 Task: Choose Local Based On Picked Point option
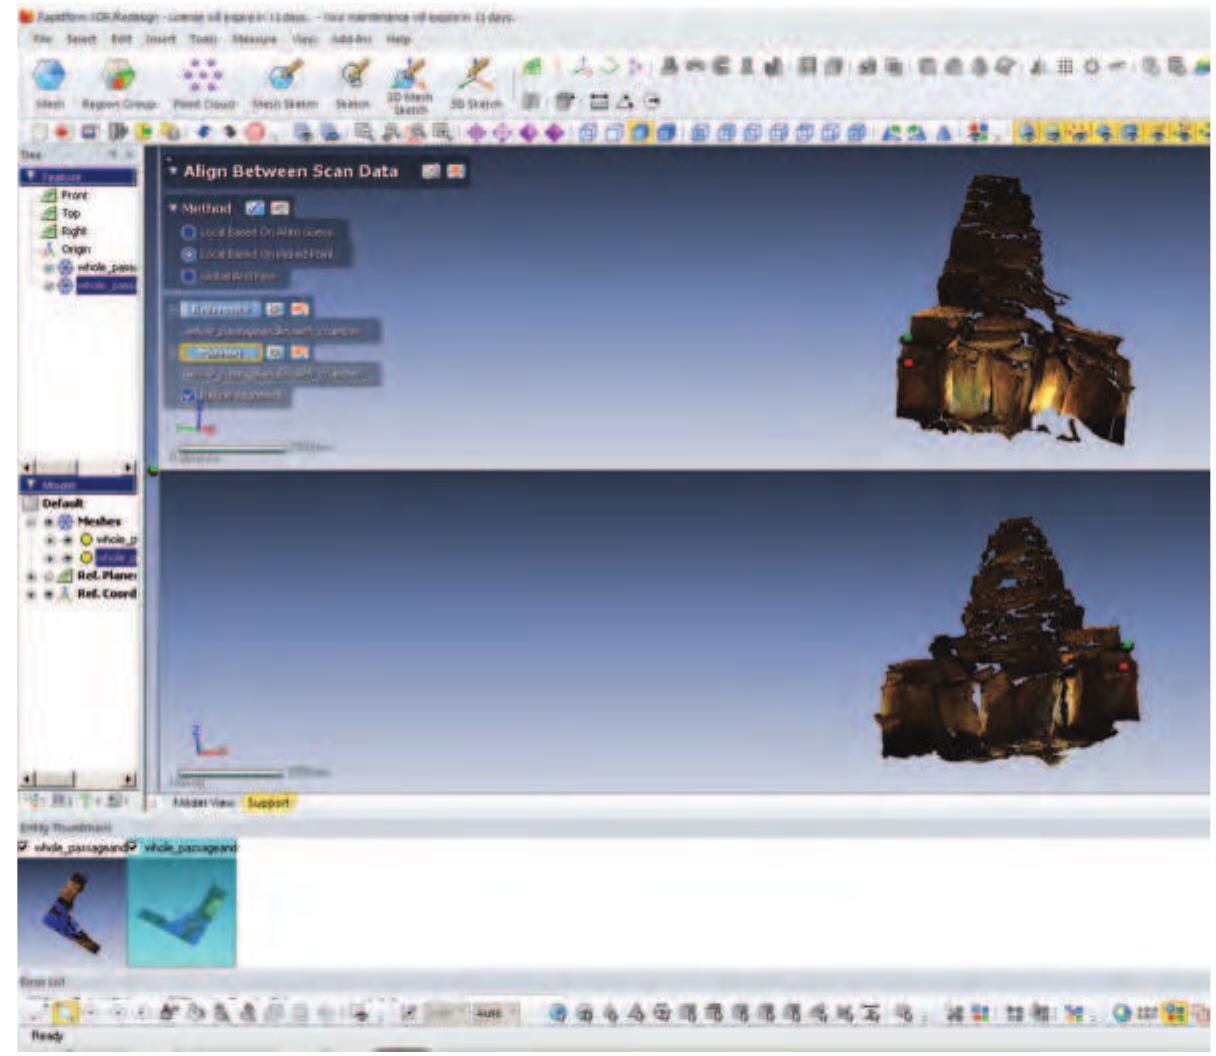tap(188, 254)
